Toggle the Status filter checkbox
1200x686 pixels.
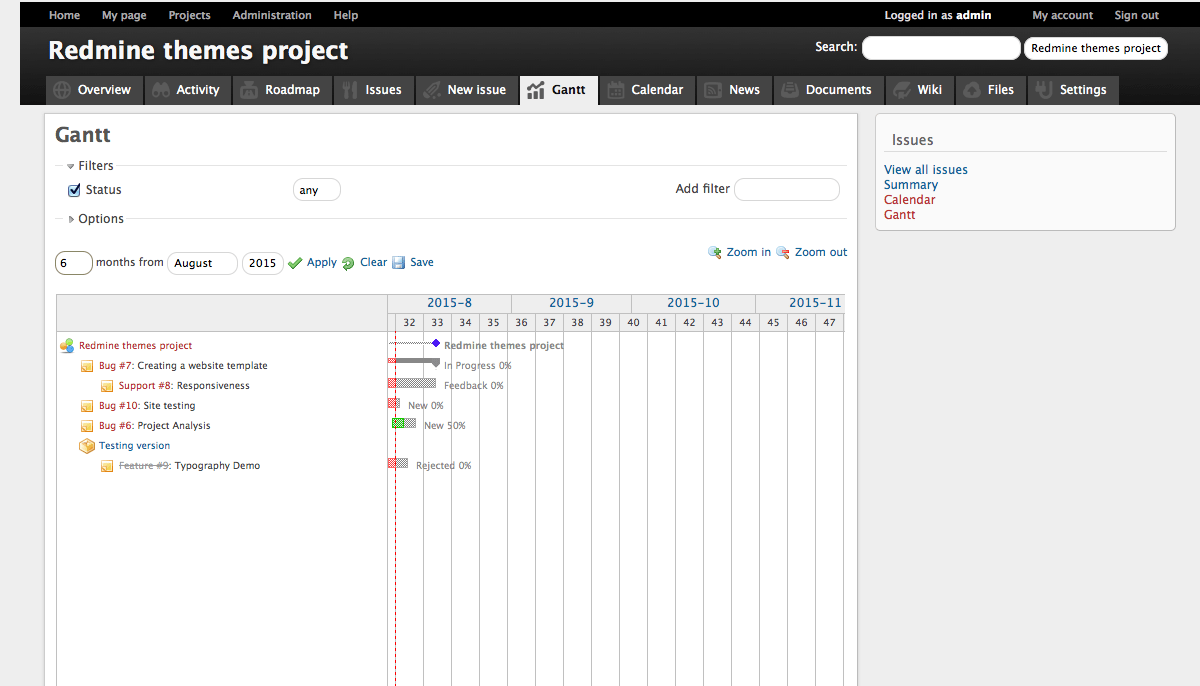point(74,190)
